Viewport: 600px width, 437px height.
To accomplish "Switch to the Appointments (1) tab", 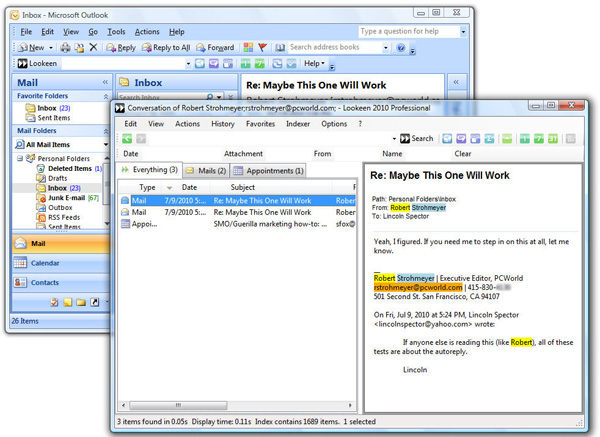I will click(268, 171).
